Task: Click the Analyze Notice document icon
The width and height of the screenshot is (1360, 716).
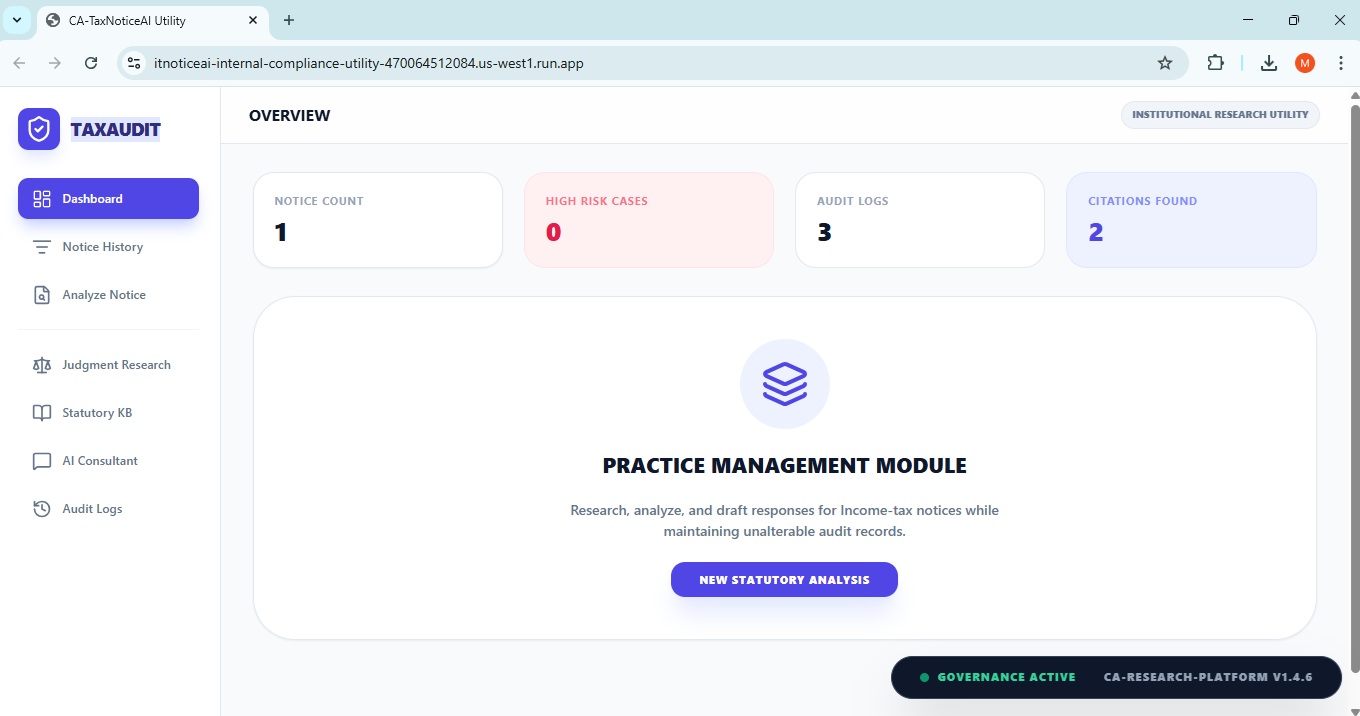Action: pyautogui.click(x=42, y=295)
